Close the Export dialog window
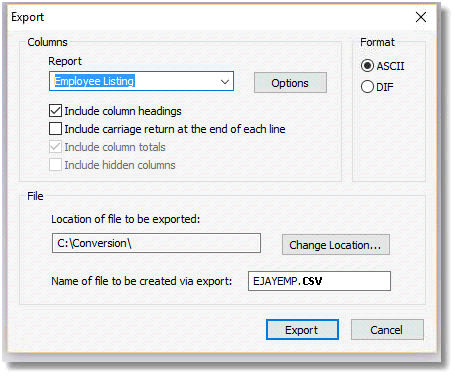The height and width of the screenshot is (376, 455). point(421,17)
